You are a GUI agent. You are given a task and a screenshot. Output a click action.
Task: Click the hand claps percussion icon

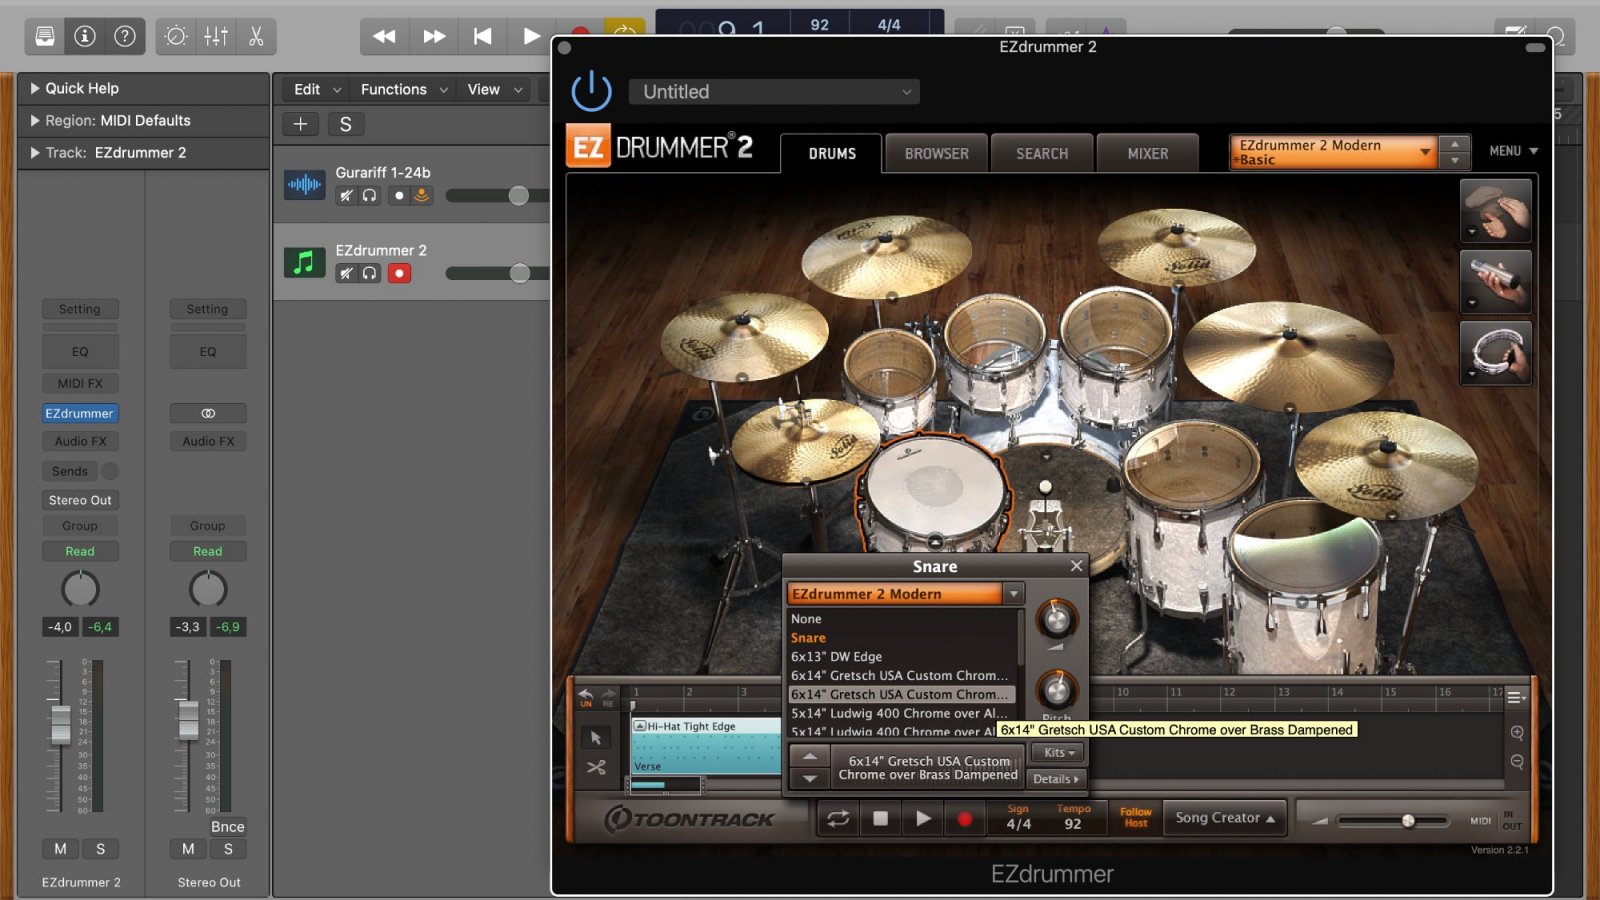click(x=1495, y=211)
